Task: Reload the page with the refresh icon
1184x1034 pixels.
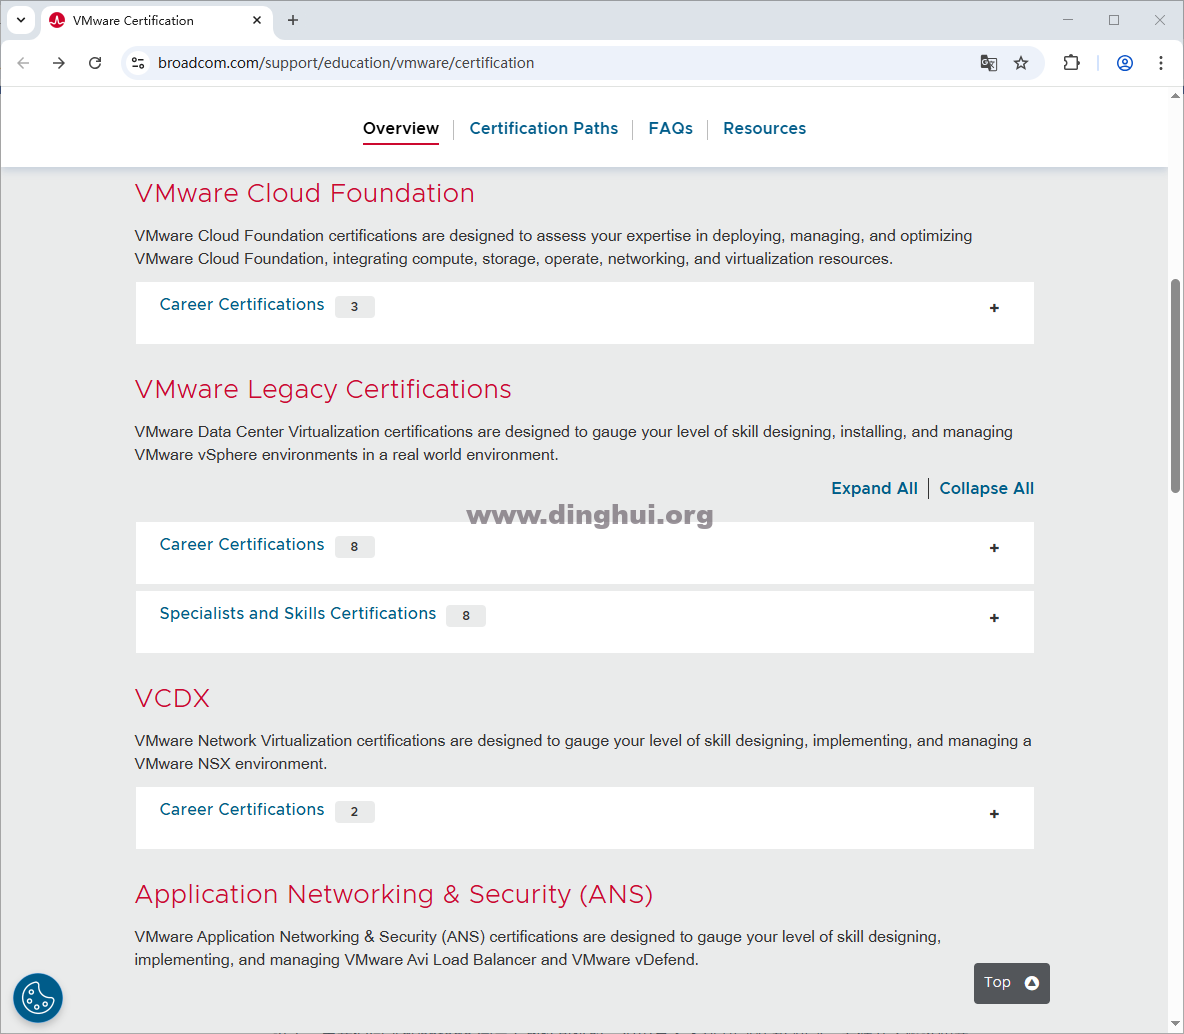Action: pos(95,63)
